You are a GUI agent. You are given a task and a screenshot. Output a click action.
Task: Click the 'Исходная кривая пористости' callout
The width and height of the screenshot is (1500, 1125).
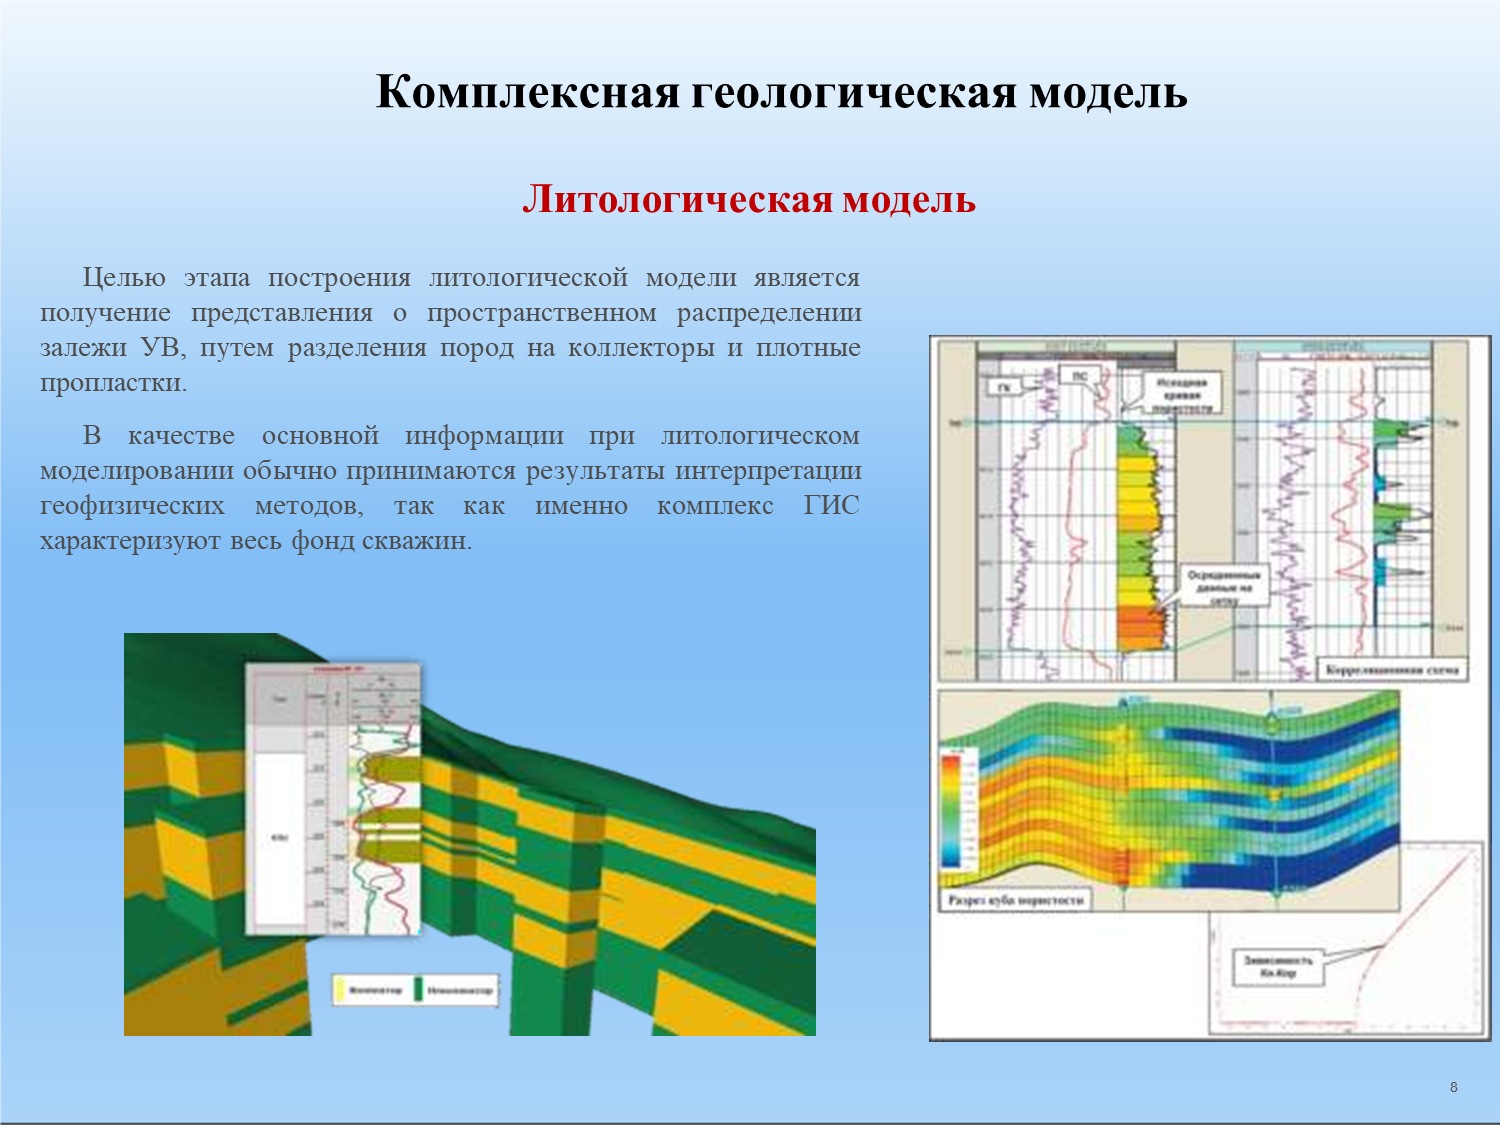(1183, 395)
